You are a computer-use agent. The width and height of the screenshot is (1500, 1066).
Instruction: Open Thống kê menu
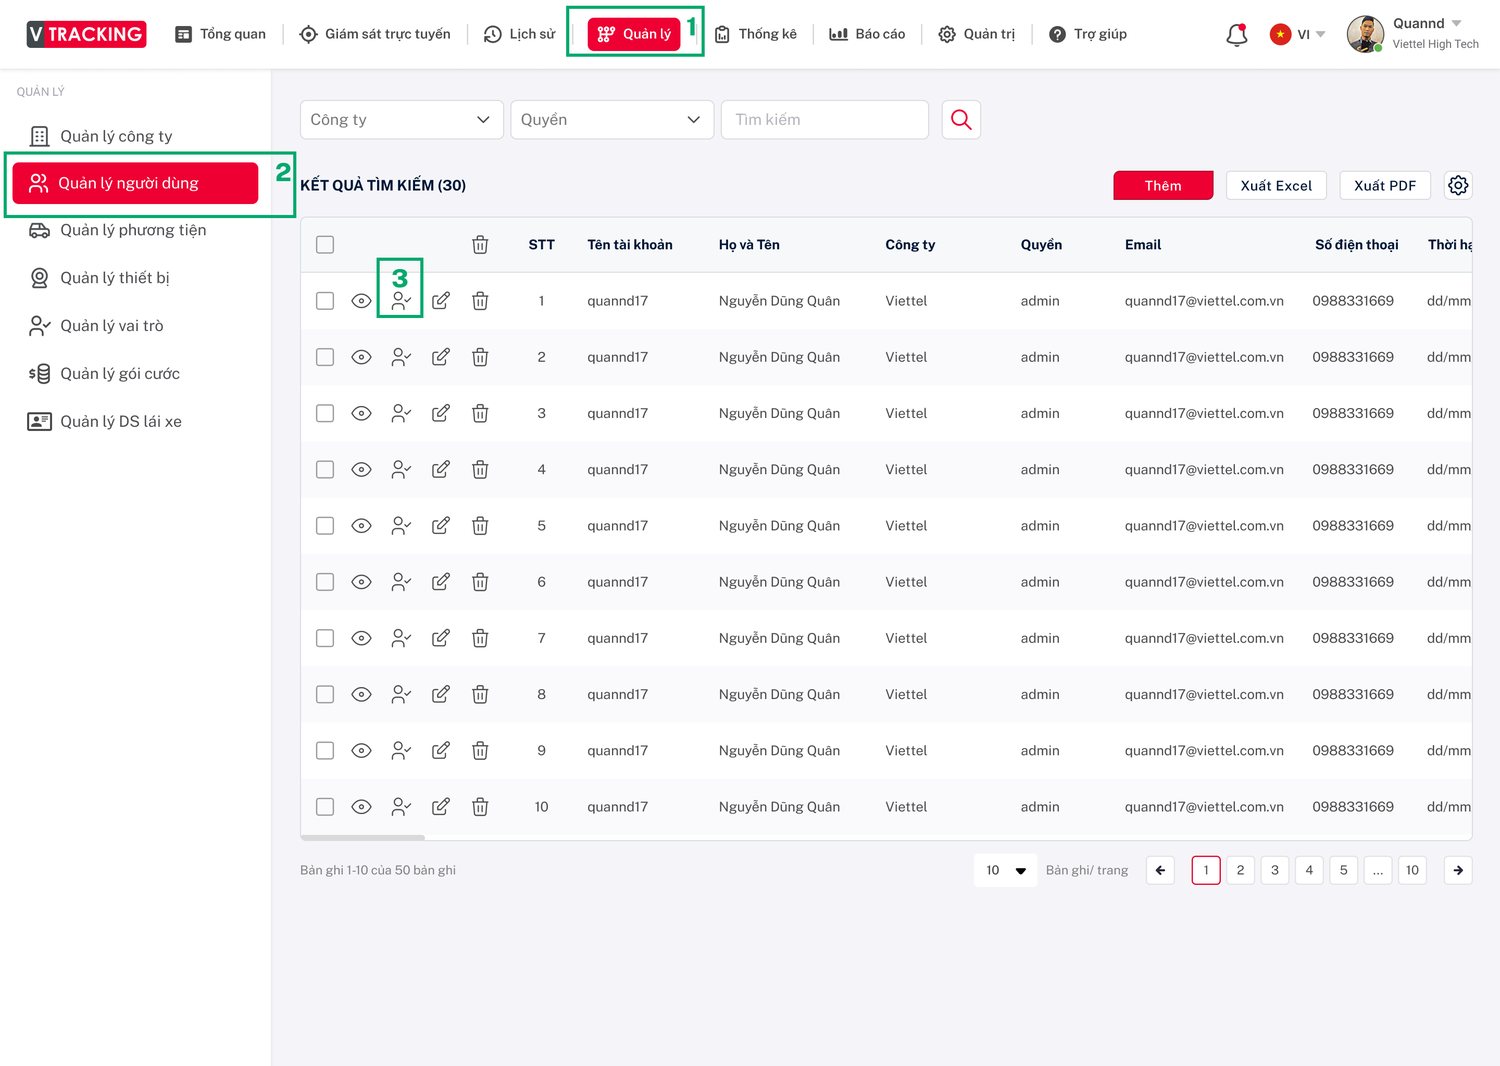click(x=755, y=34)
